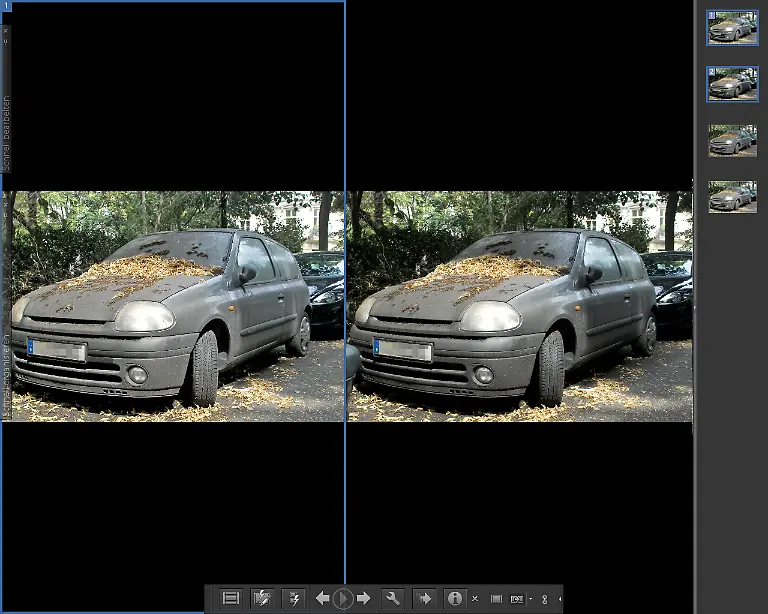
Task: Select the fourth car thumbnail in filmstrip
Action: coord(732,196)
